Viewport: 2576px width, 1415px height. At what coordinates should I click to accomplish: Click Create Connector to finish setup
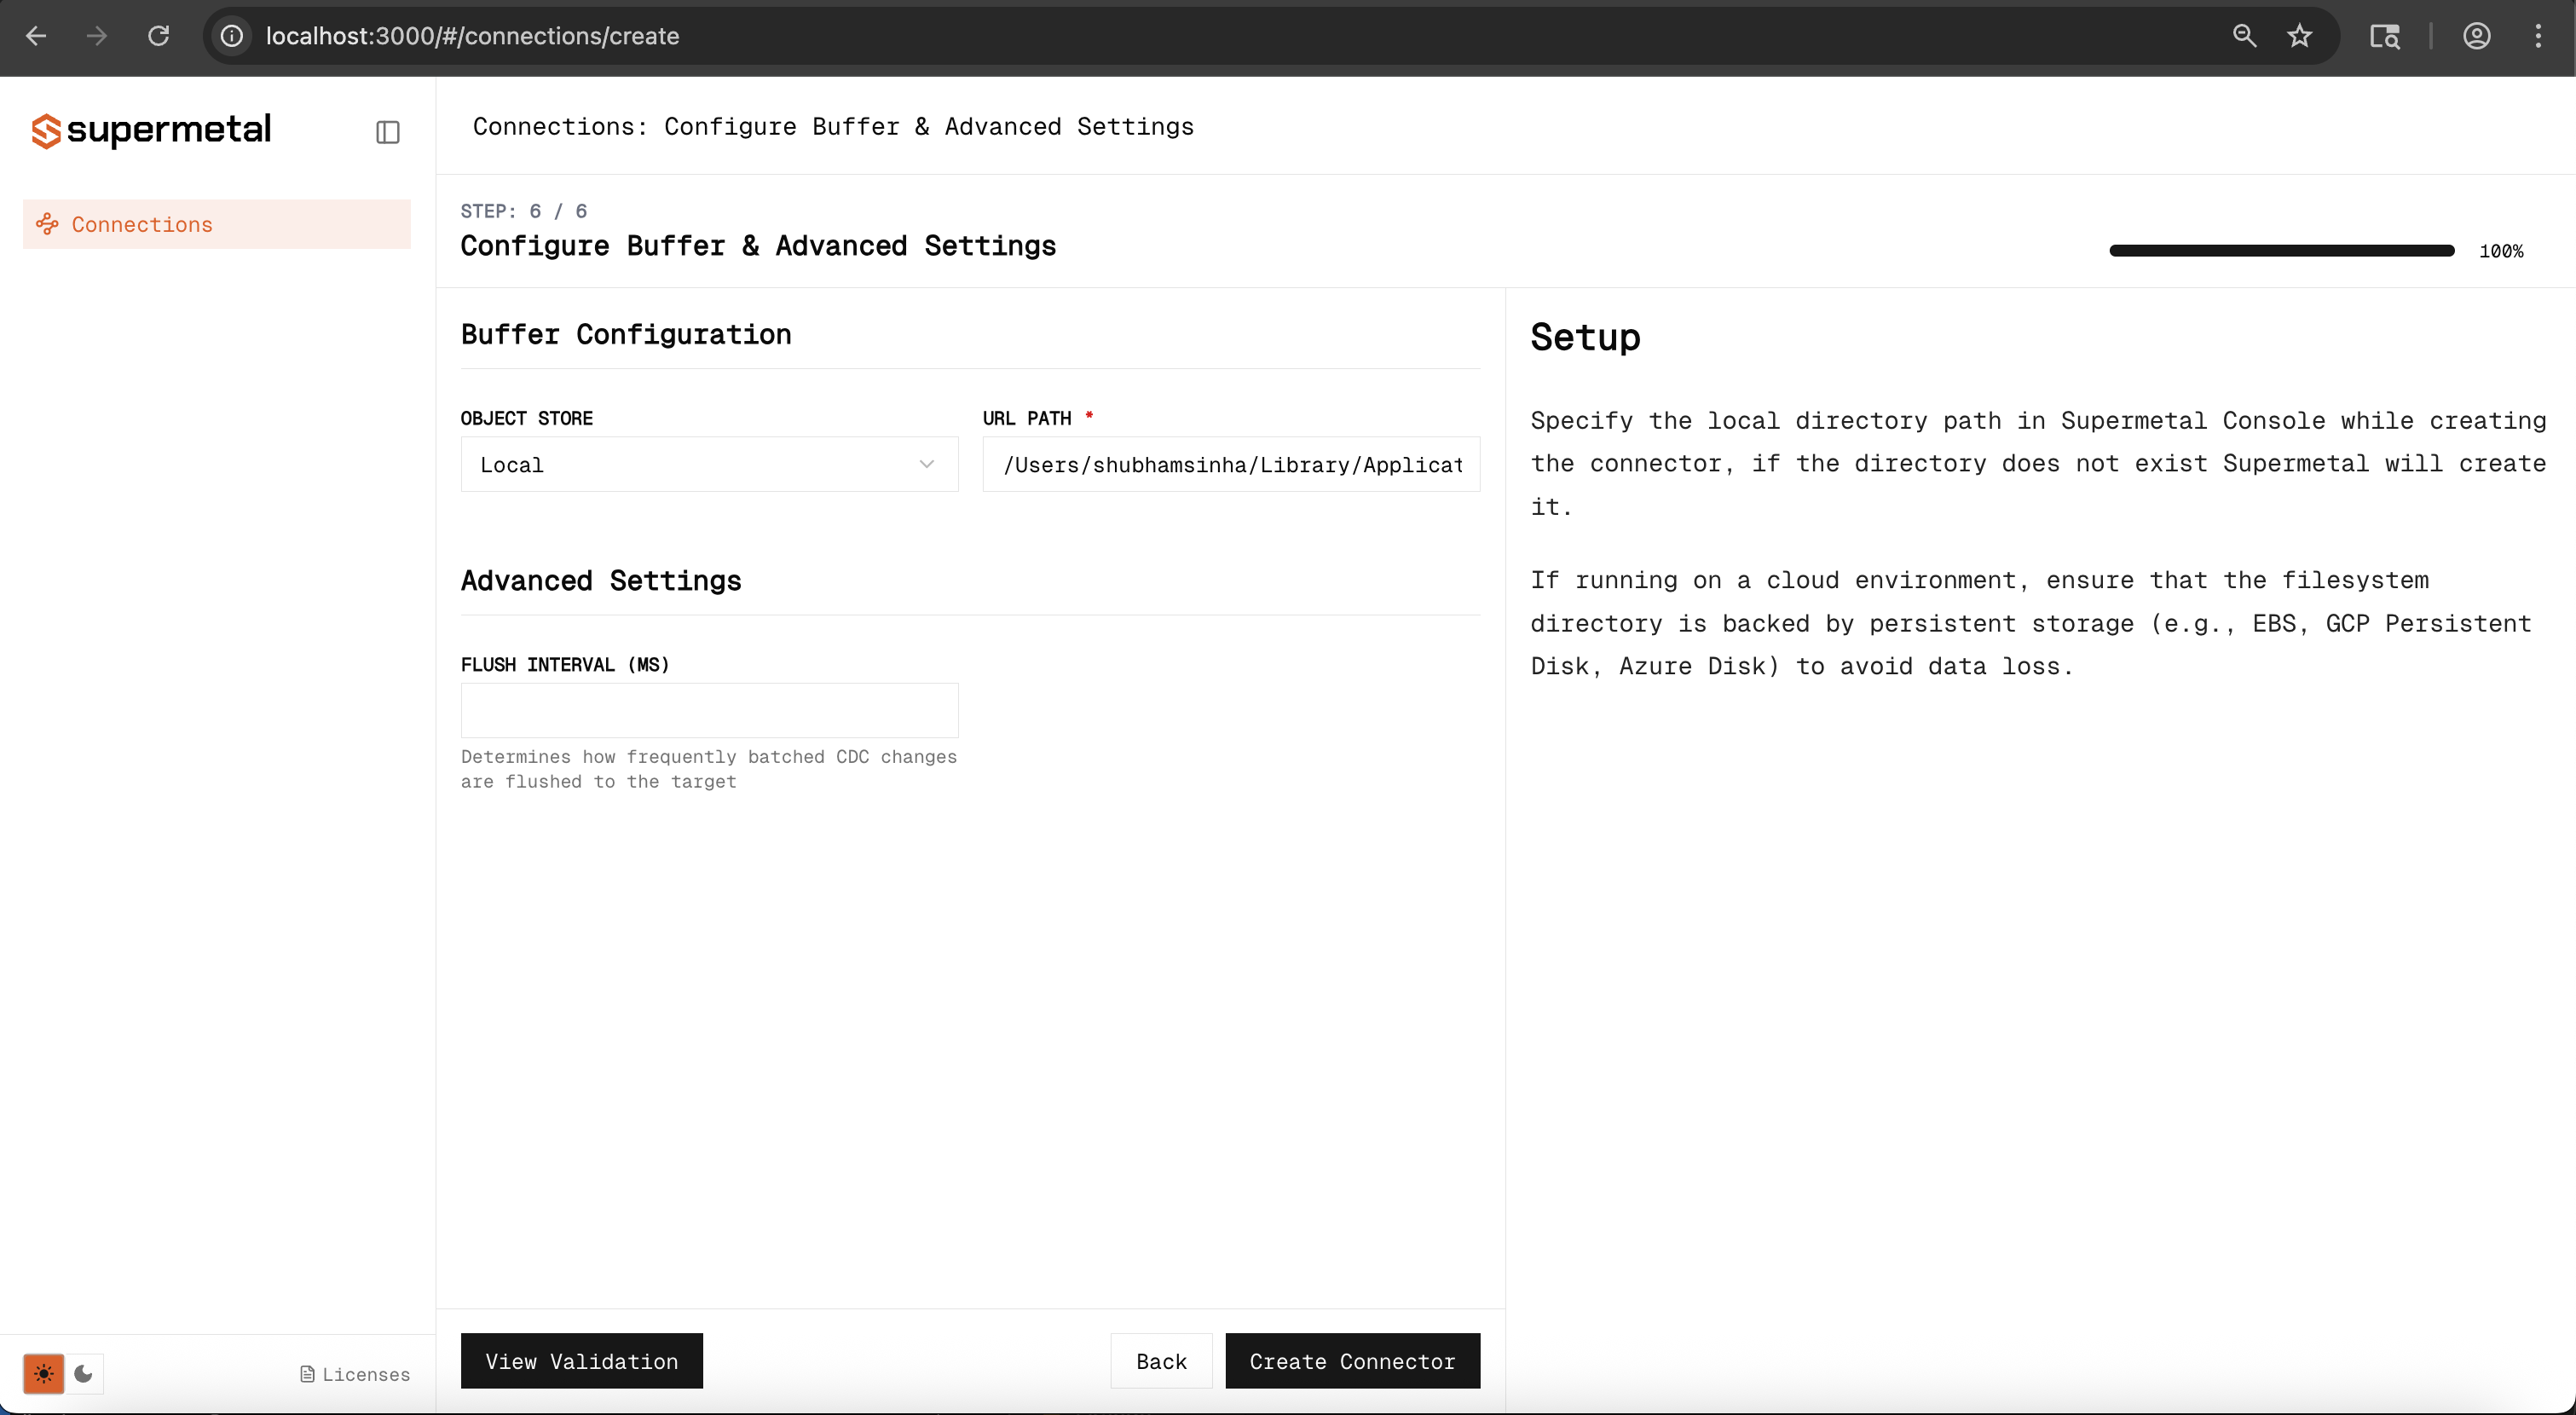click(x=1352, y=1361)
